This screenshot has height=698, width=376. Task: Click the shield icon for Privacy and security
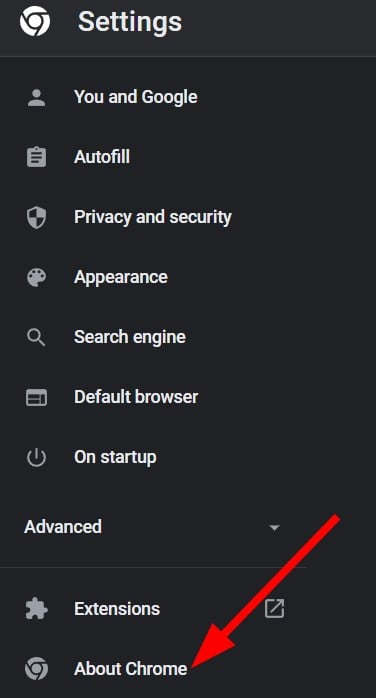coord(36,217)
